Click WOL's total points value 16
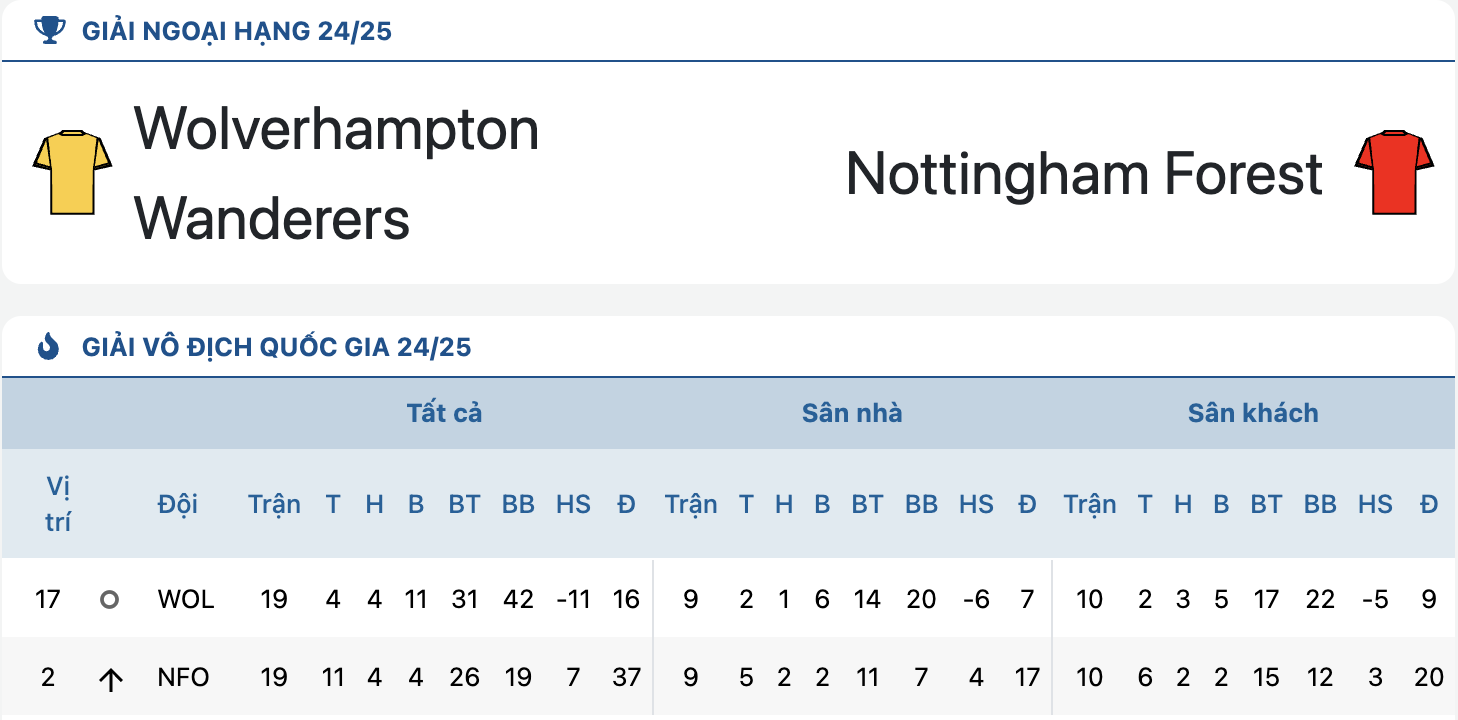 coord(626,600)
